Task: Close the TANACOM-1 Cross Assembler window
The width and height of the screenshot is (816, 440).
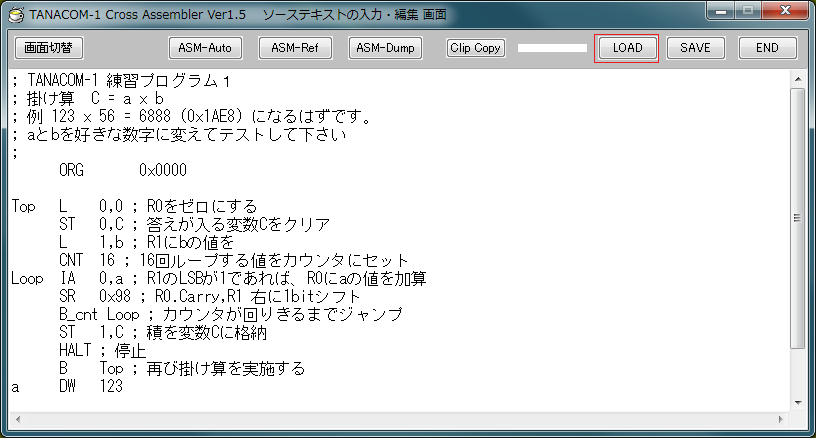Action: (785, 11)
